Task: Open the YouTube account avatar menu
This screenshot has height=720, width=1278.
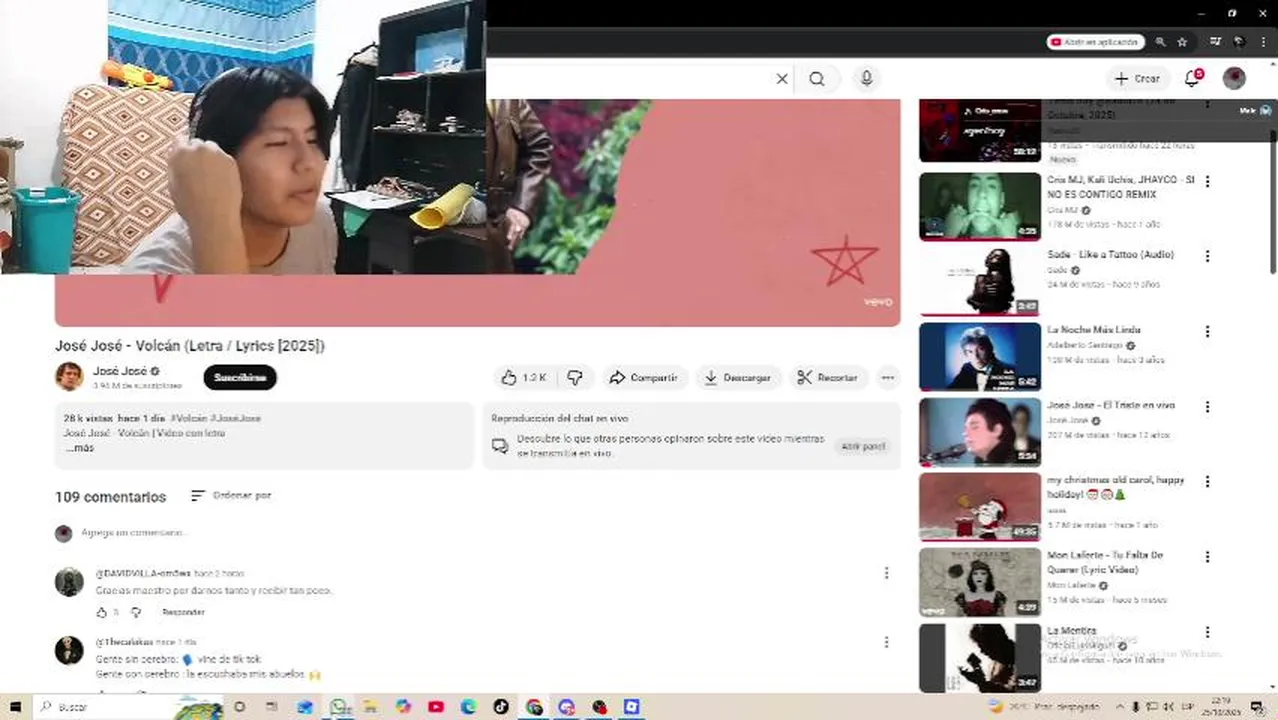Action: pos(1234,79)
